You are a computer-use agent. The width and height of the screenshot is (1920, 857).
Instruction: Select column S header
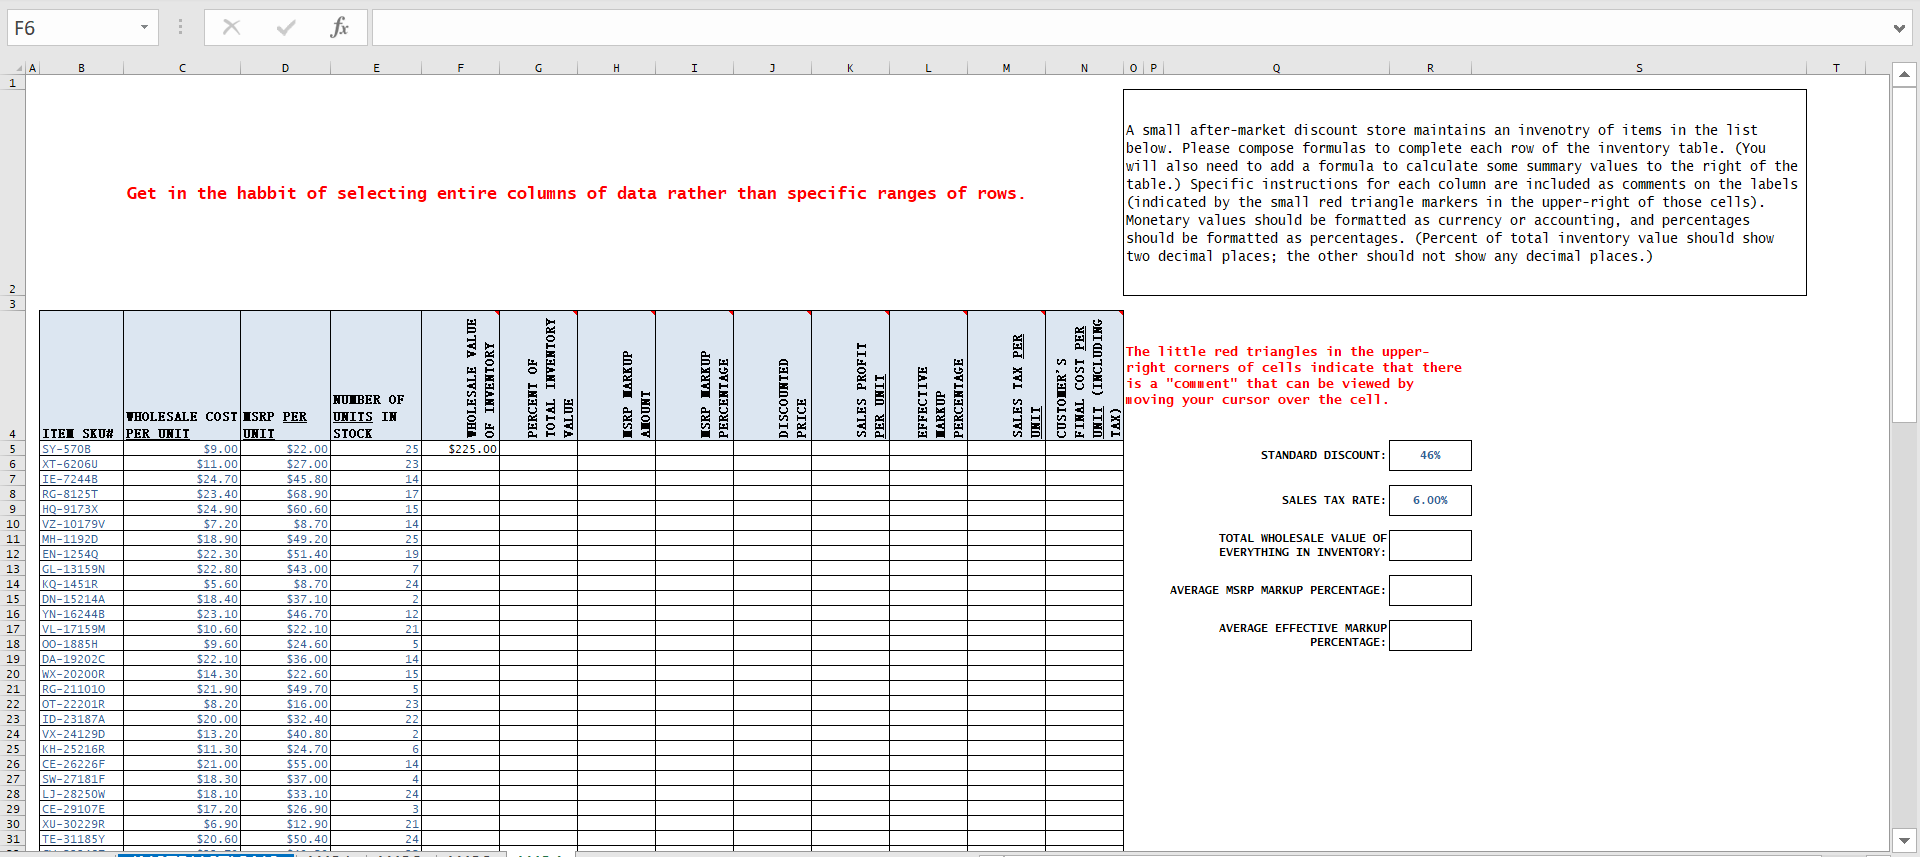[1639, 68]
